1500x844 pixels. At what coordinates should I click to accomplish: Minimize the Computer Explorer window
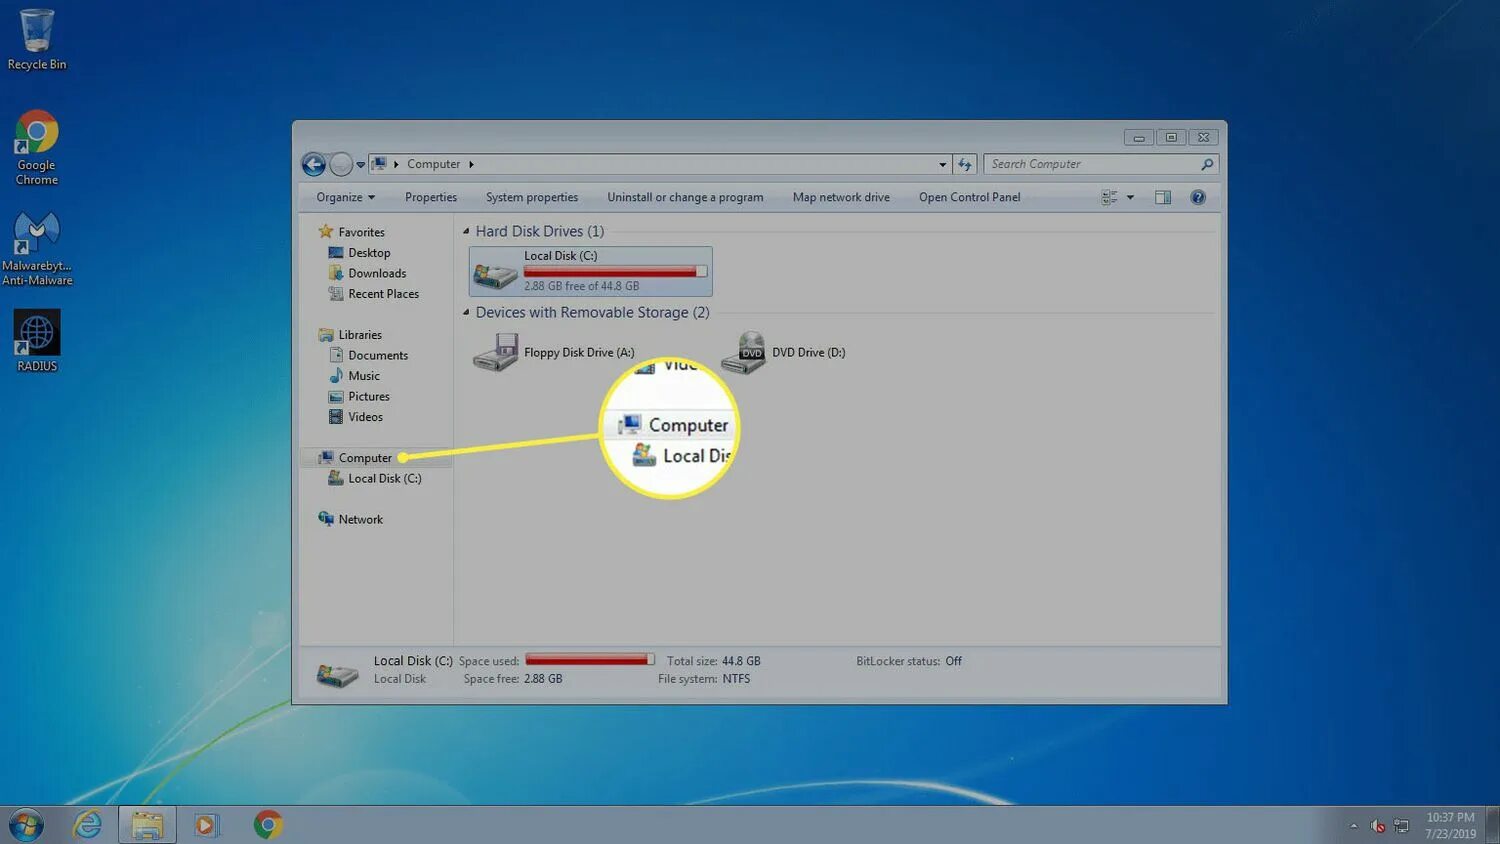[x=1138, y=138]
